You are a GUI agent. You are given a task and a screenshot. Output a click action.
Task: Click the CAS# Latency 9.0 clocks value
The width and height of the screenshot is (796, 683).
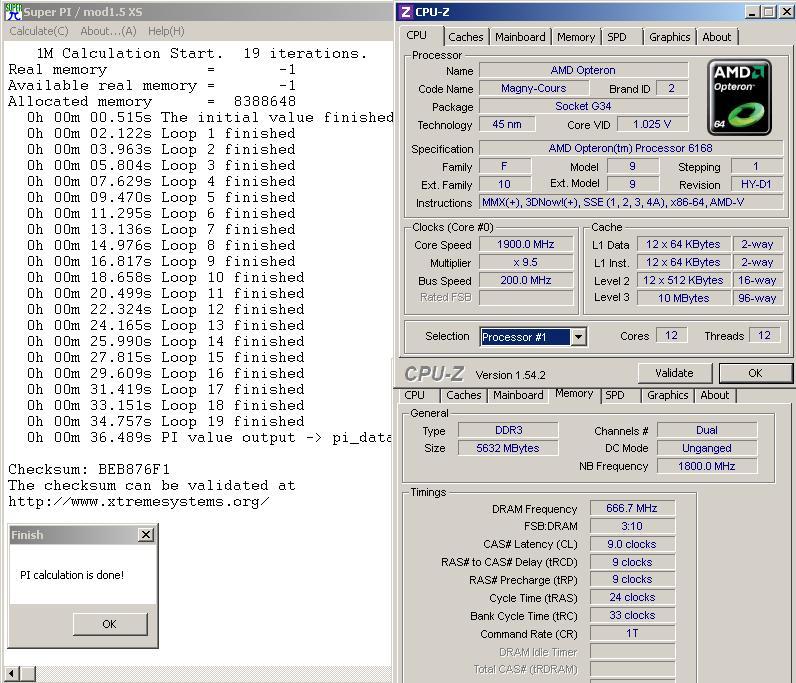[632, 544]
